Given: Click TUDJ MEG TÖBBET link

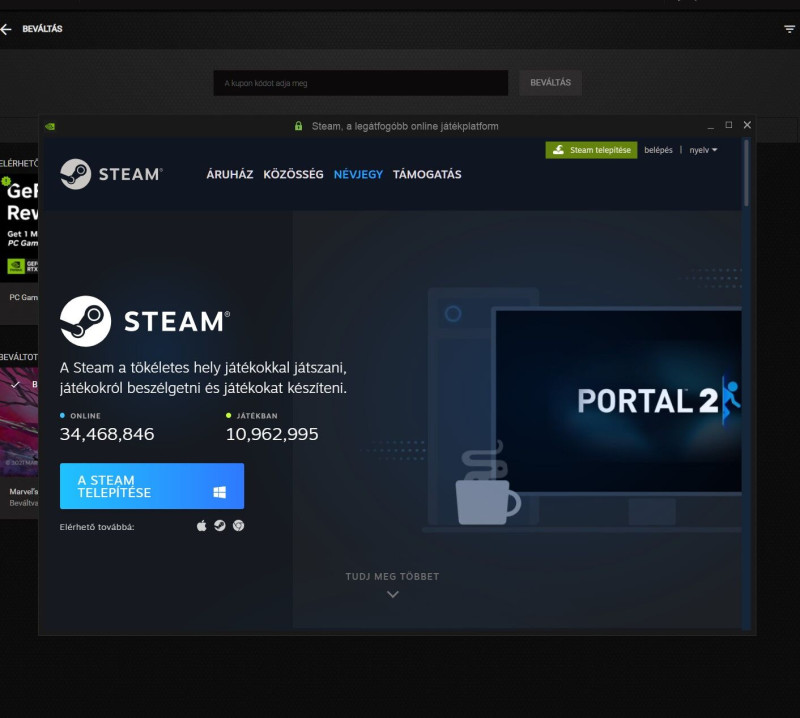Looking at the screenshot, I should 392,577.
